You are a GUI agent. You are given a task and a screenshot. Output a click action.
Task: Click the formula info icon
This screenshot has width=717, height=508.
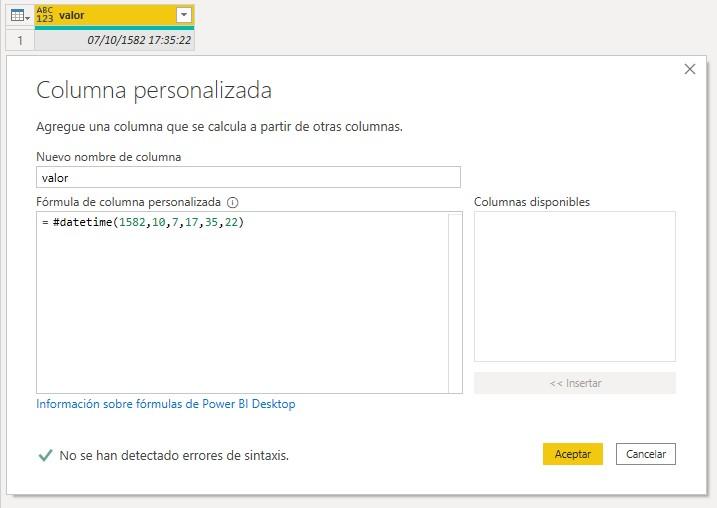tap(233, 202)
